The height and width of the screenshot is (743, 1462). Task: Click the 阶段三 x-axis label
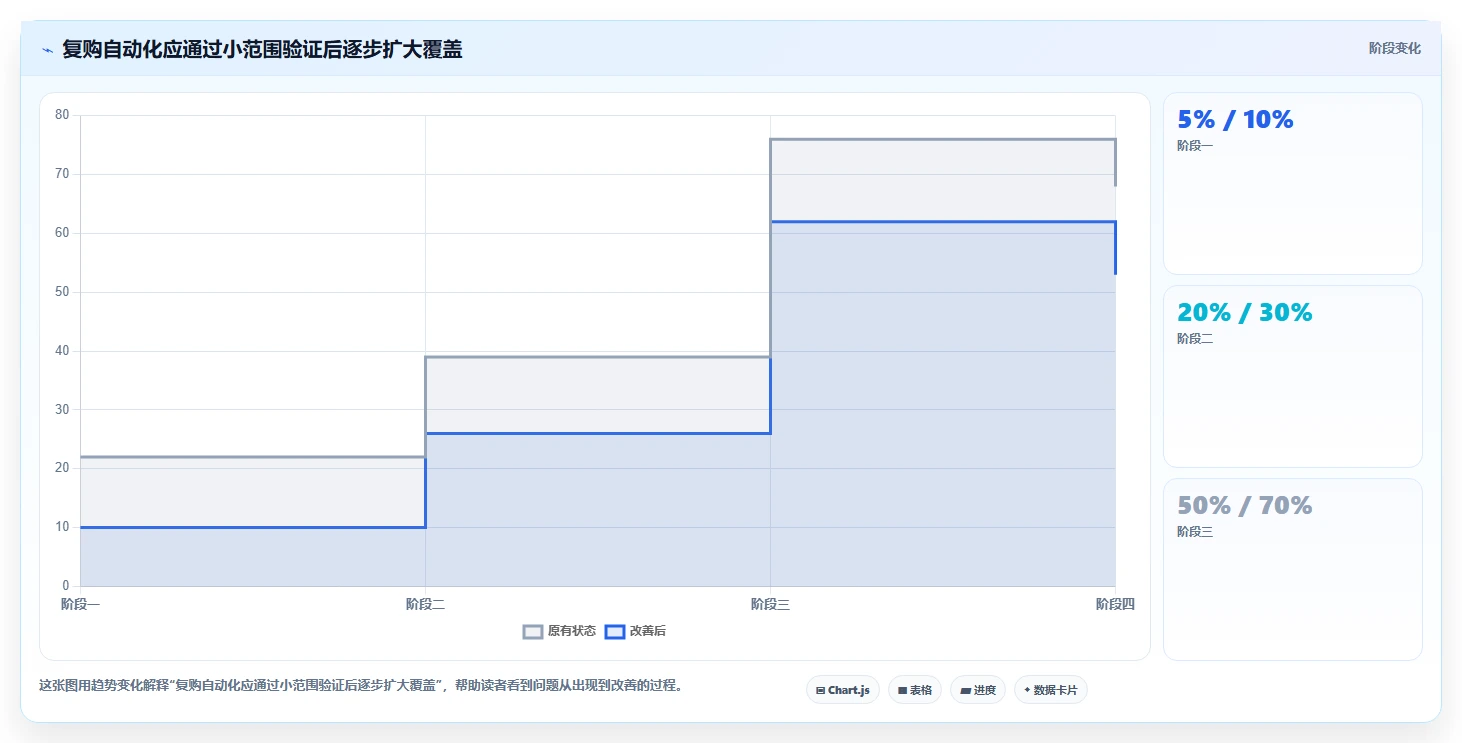pyautogui.click(x=770, y=604)
